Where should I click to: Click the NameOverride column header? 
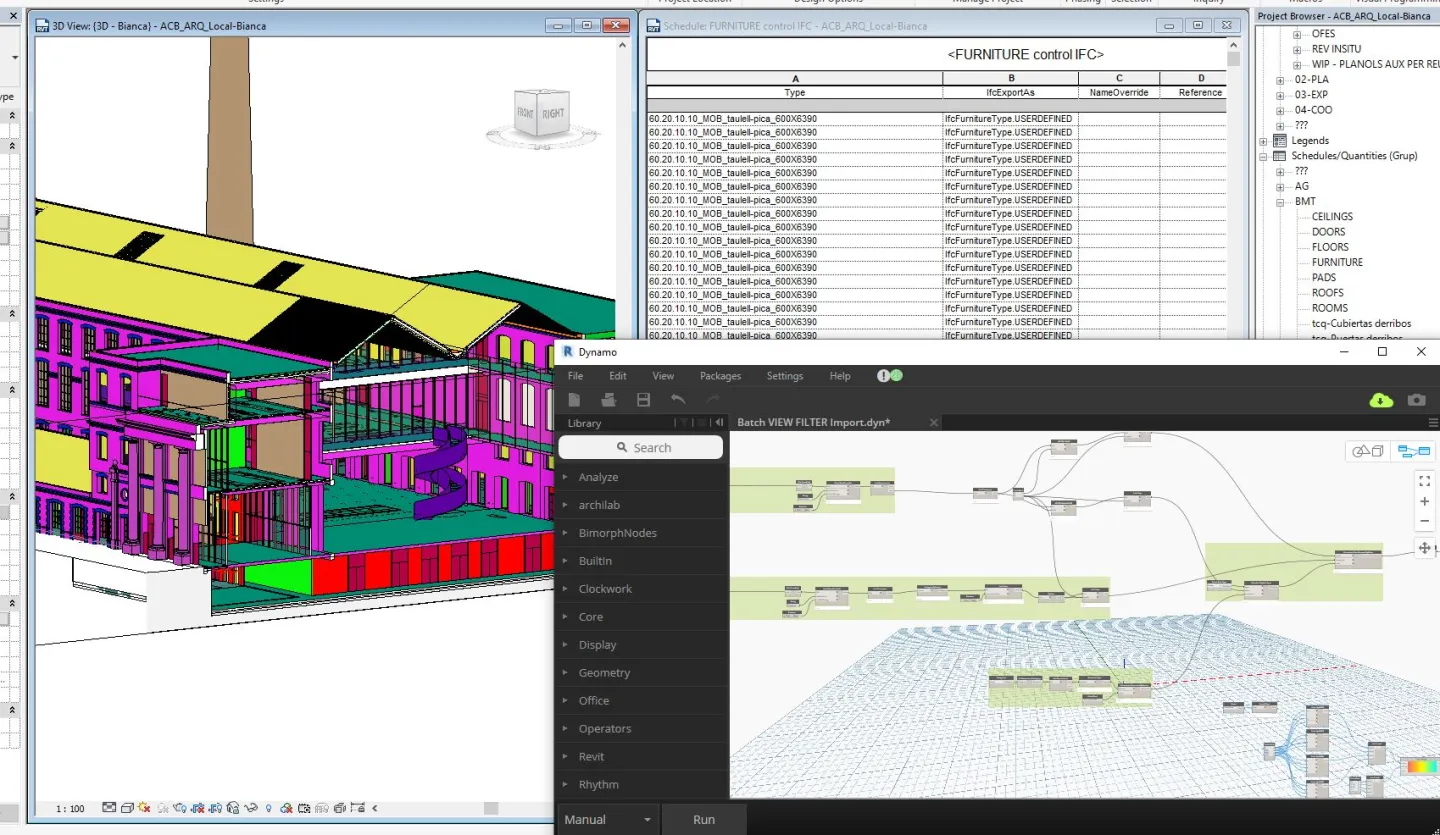1119,92
